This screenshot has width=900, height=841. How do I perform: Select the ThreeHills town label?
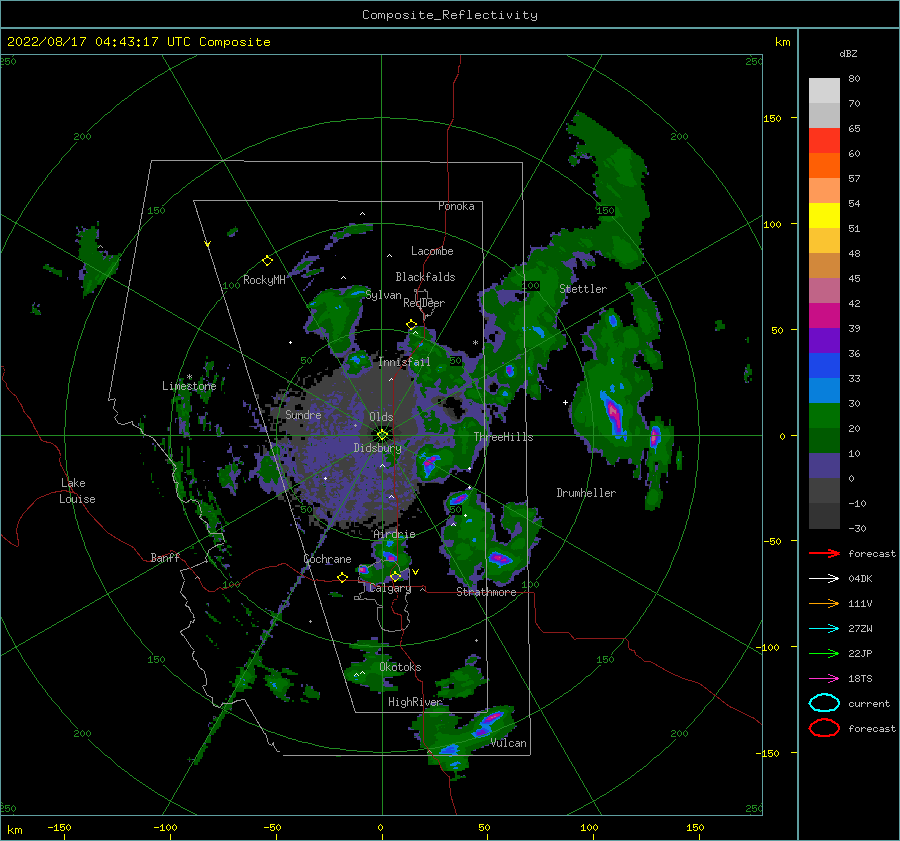(x=503, y=437)
